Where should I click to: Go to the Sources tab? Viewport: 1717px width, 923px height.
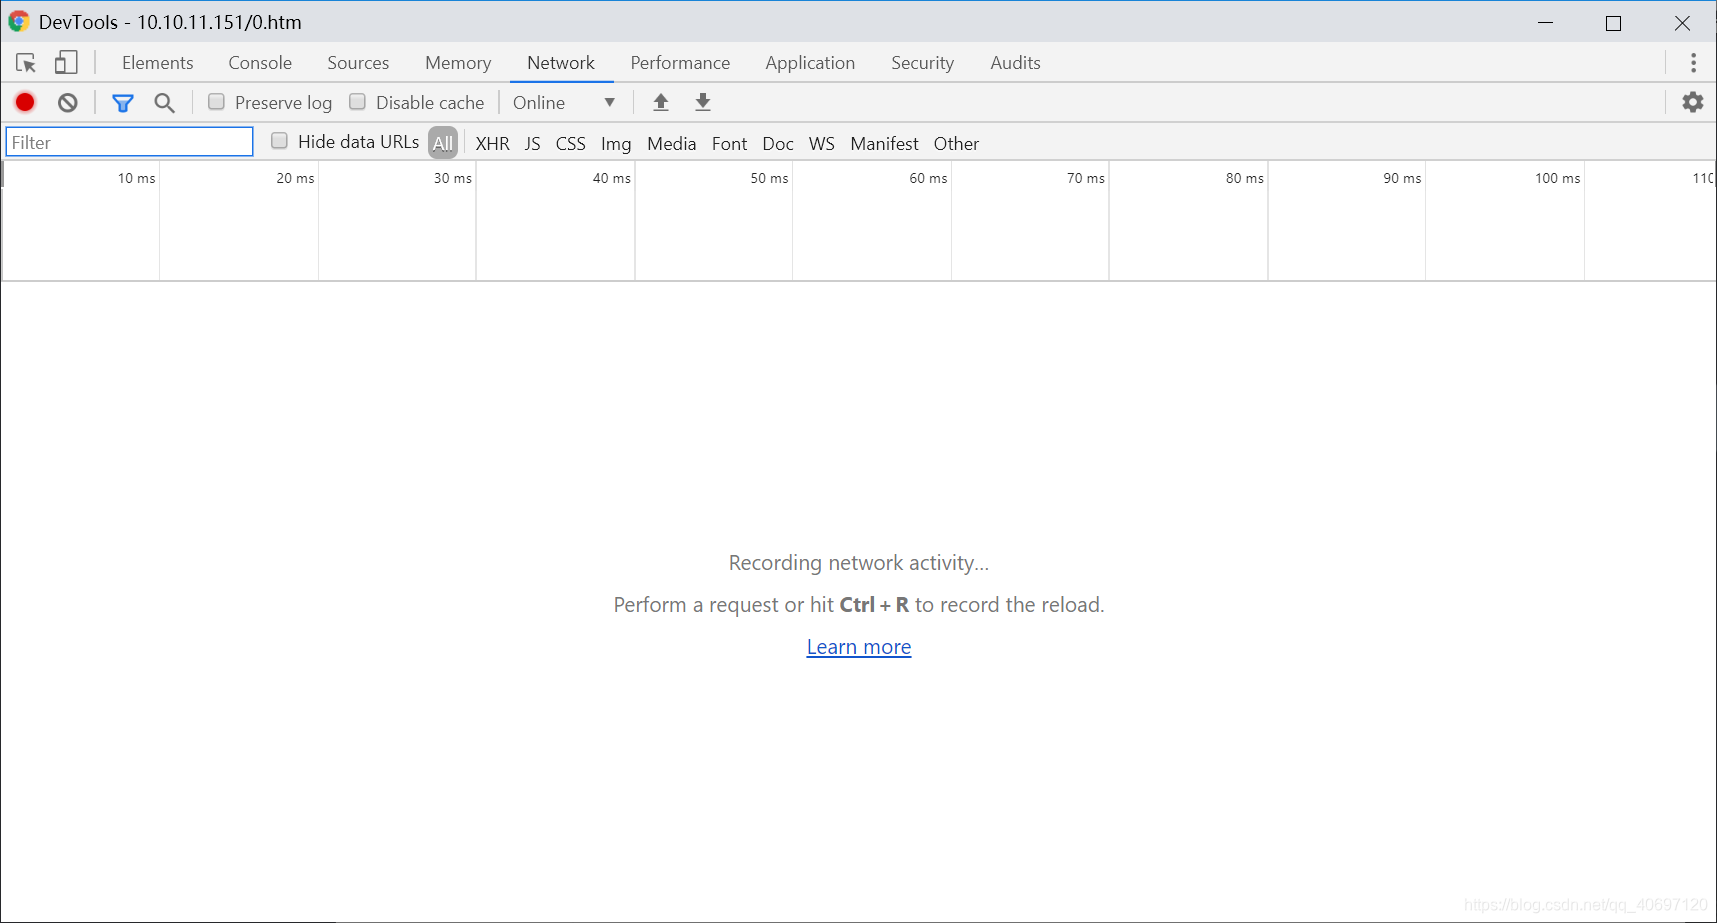click(x=358, y=63)
